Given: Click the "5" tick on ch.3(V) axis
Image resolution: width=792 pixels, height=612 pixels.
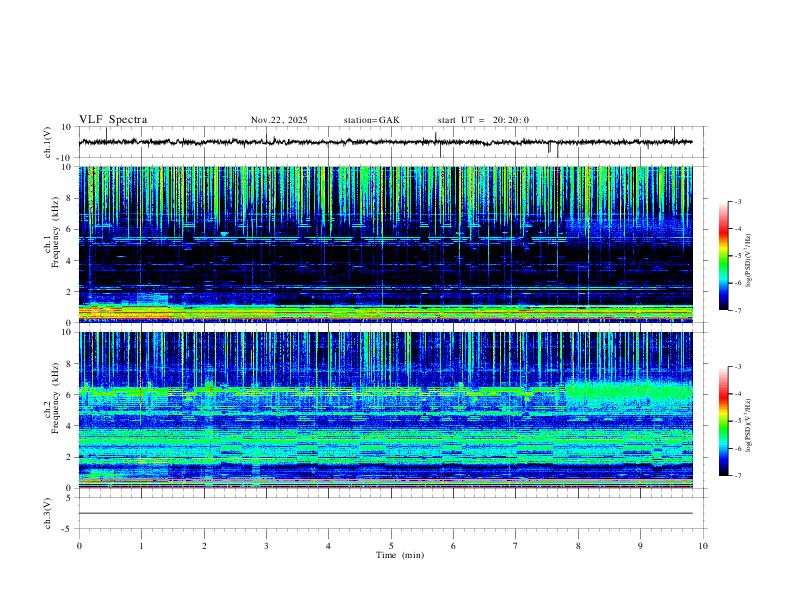Looking at the screenshot, I should click(70, 497).
